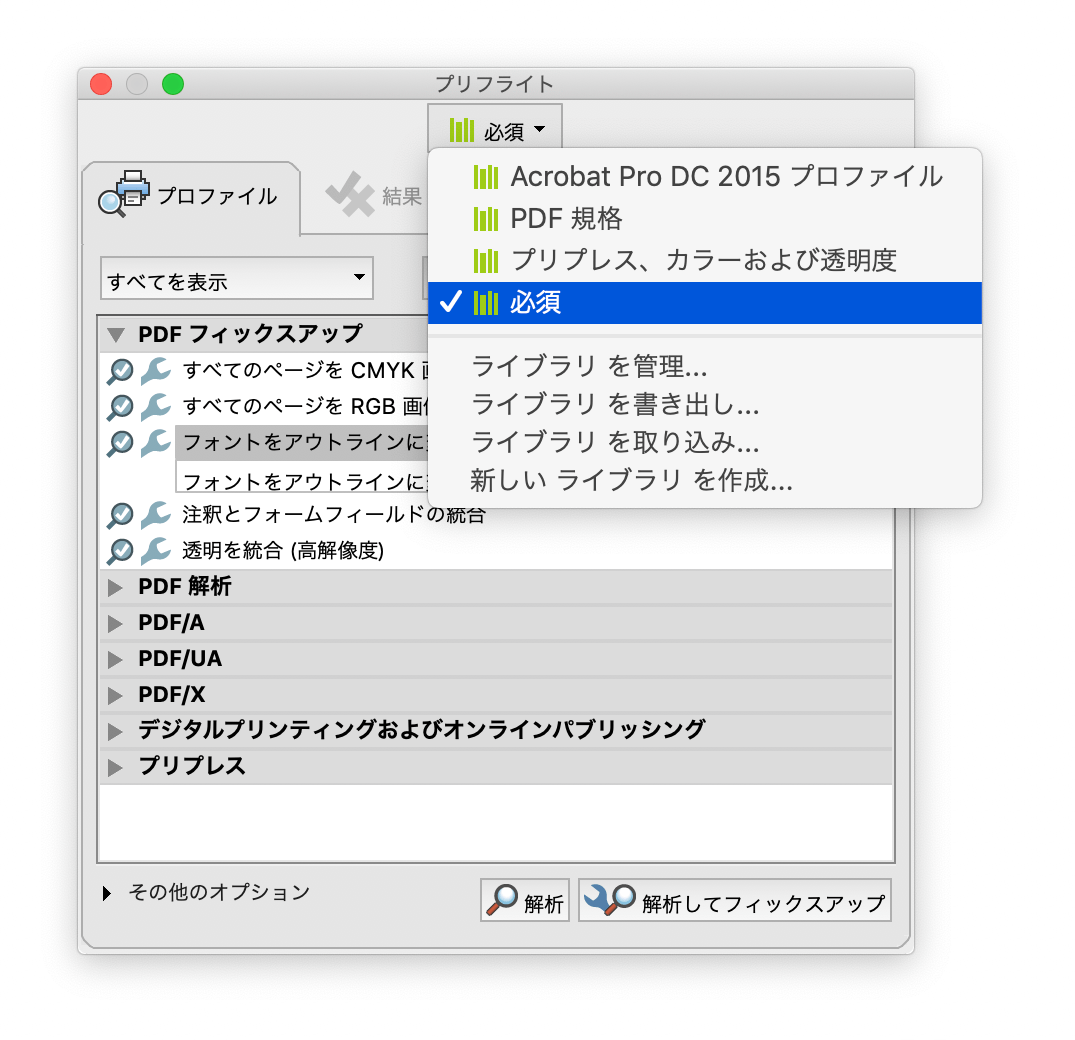Click checkmark beside selected 必須 entry

click(450, 302)
